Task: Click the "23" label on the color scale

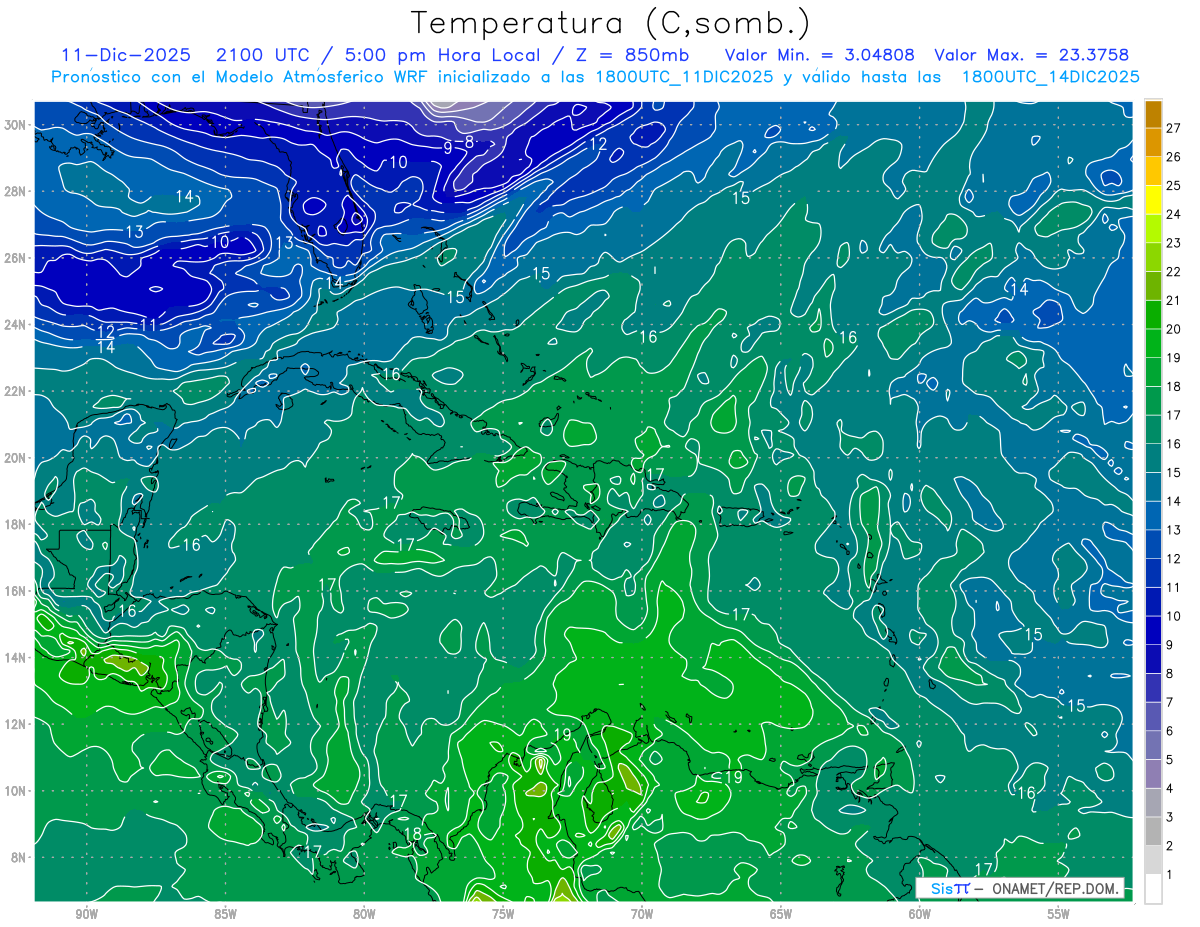Action: pyautogui.click(x=1174, y=243)
